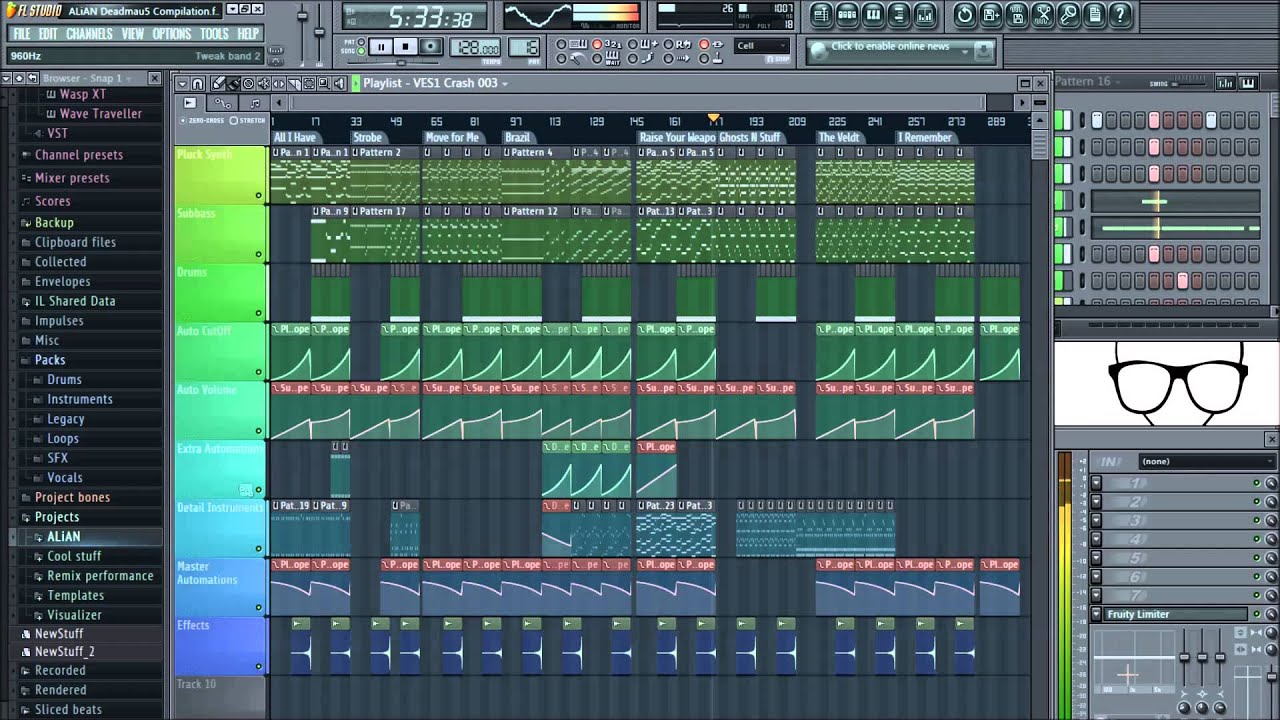
Task: Toggle mixer effect slot 1 enable LED
Action: [x=1257, y=483]
